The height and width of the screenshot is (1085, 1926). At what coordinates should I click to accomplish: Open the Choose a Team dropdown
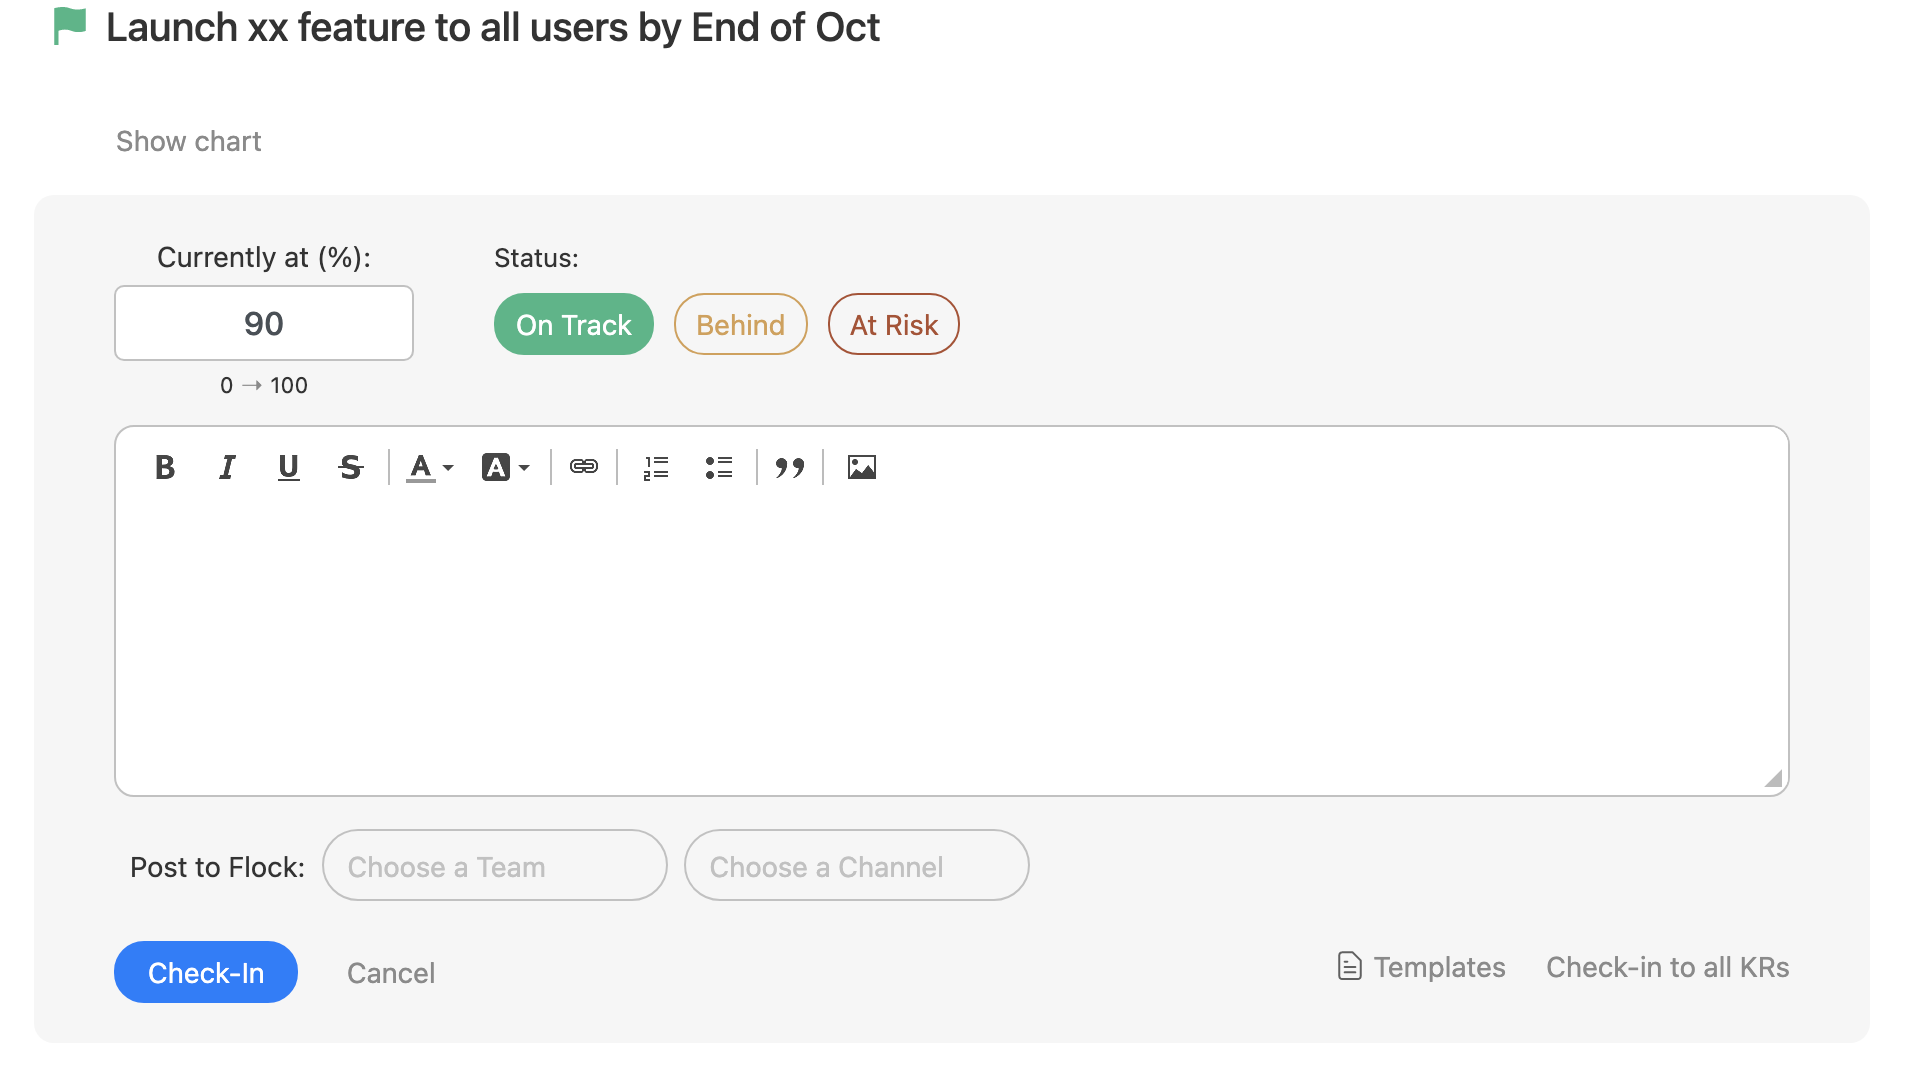495,865
